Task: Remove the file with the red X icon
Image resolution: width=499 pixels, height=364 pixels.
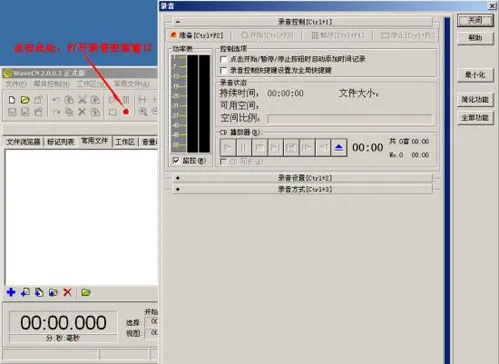Action: (67, 292)
